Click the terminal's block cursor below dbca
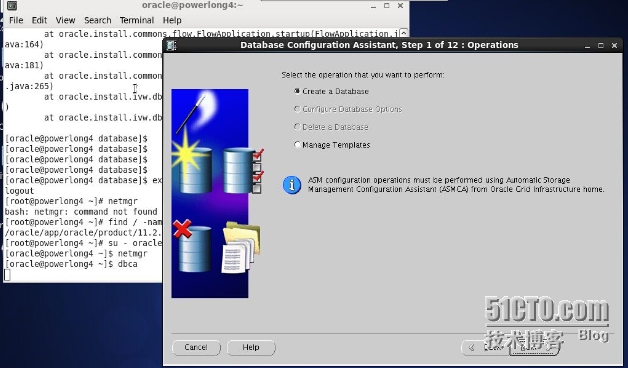The width and height of the screenshot is (628, 368). pyautogui.click(x=8, y=275)
